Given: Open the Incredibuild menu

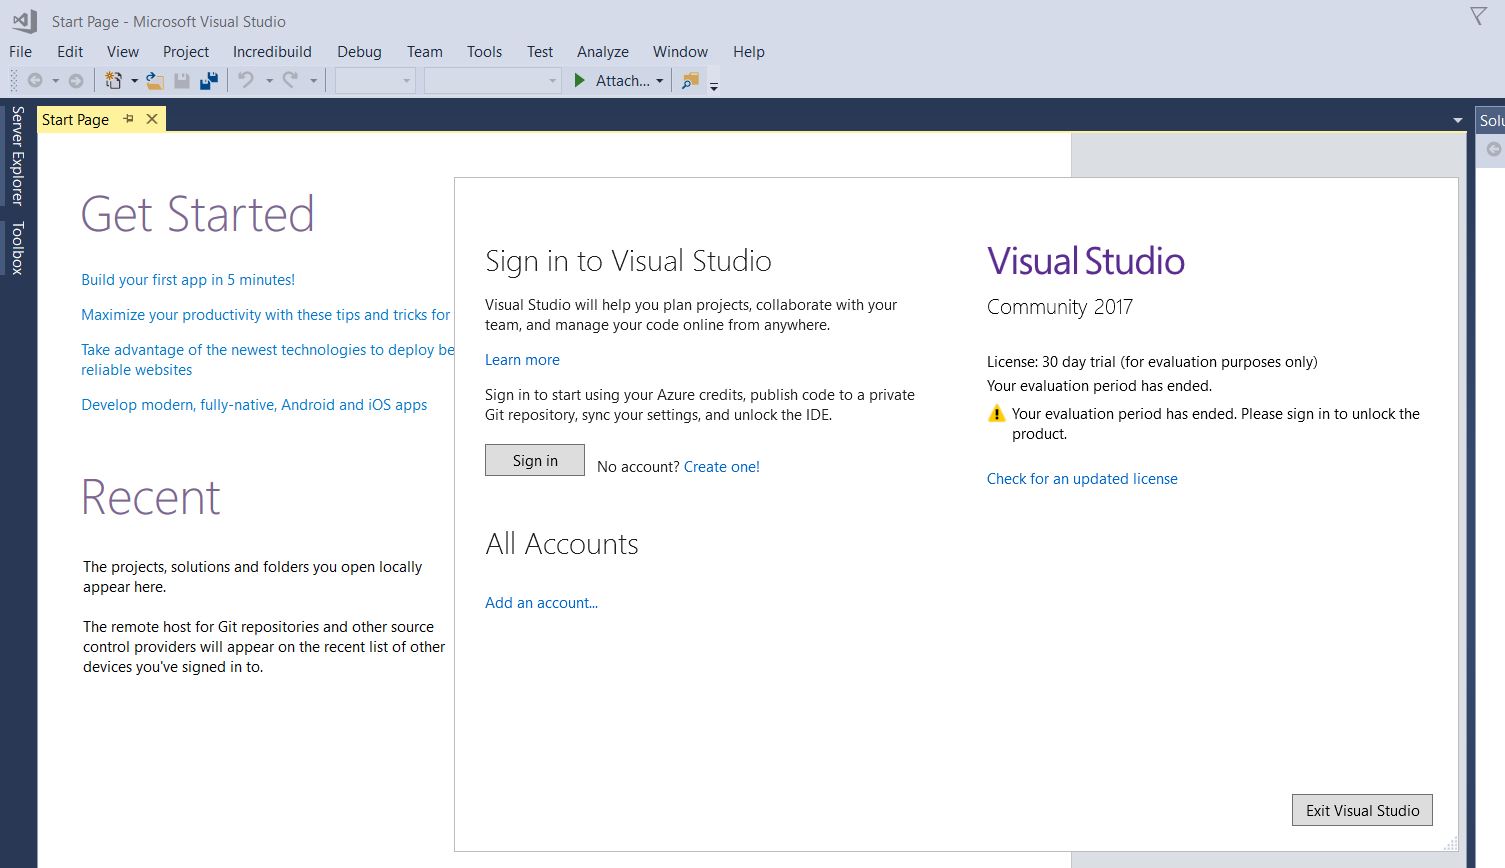Looking at the screenshot, I should pos(272,52).
